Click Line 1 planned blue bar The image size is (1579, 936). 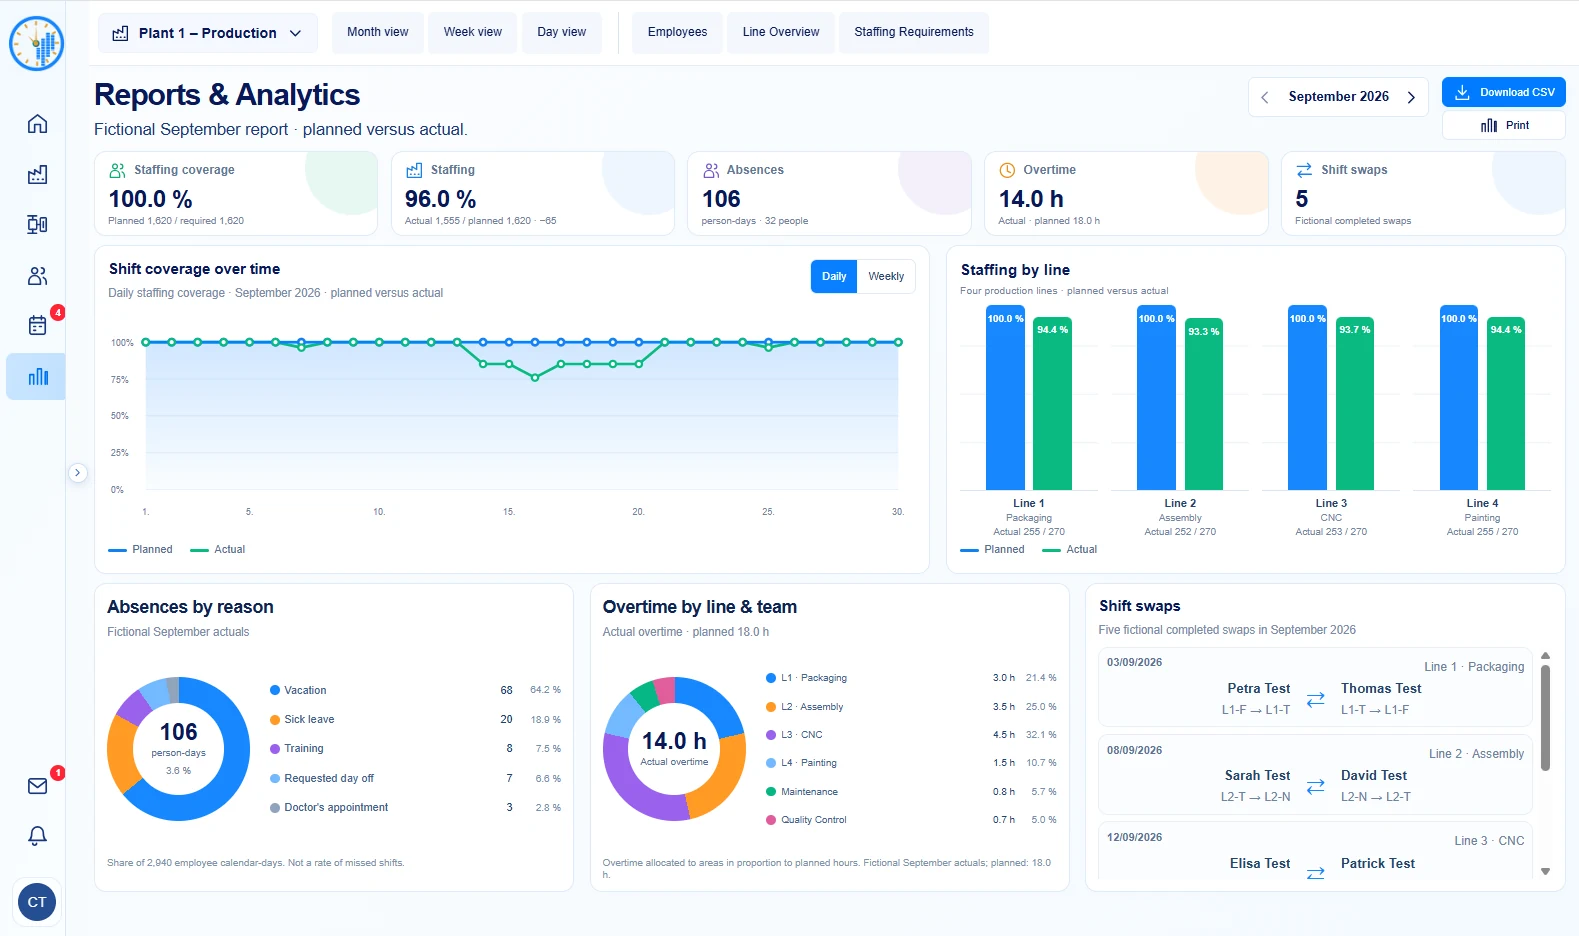point(1005,397)
